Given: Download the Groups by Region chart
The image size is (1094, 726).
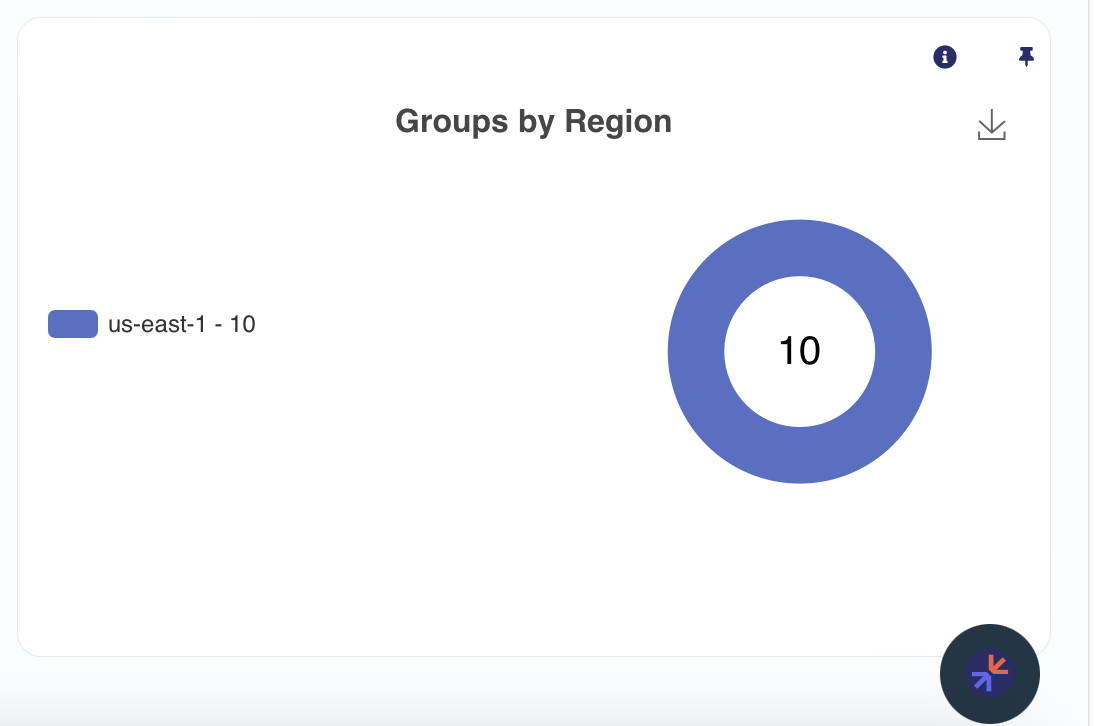Looking at the screenshot, I should (x=991, y=125).
